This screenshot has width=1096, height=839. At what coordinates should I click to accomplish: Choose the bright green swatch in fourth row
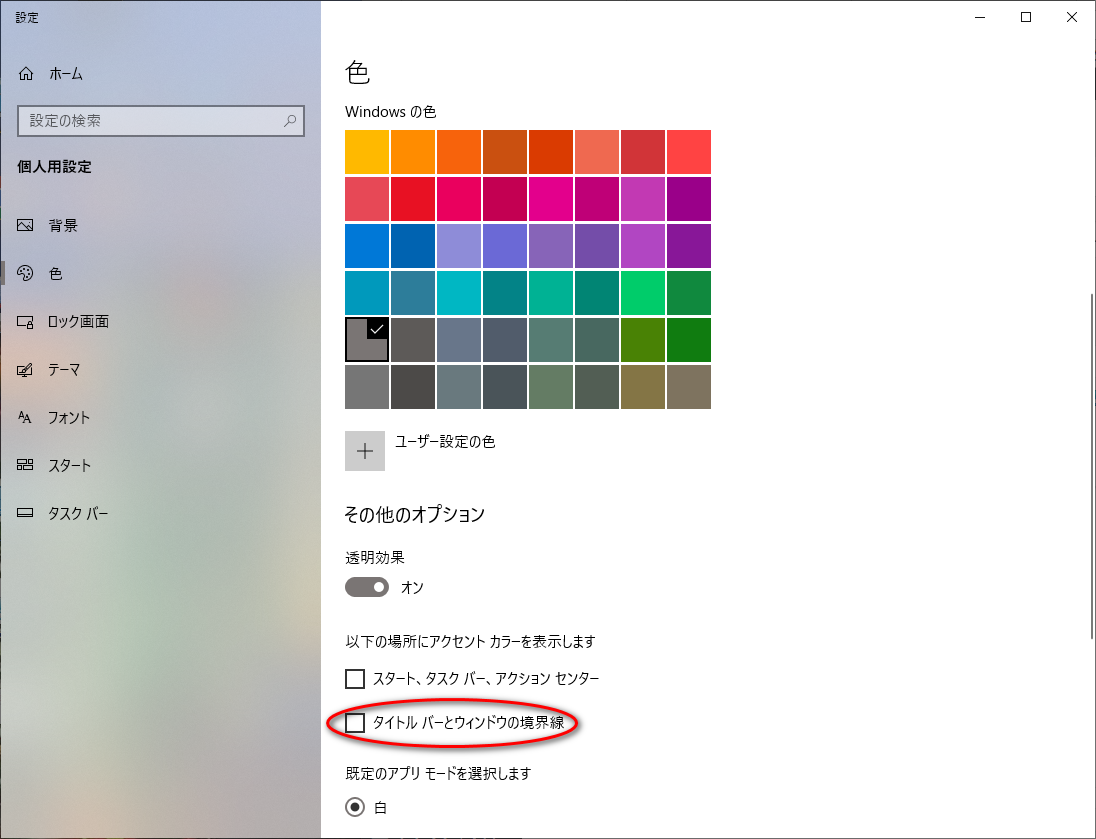[x=642, y=293]
